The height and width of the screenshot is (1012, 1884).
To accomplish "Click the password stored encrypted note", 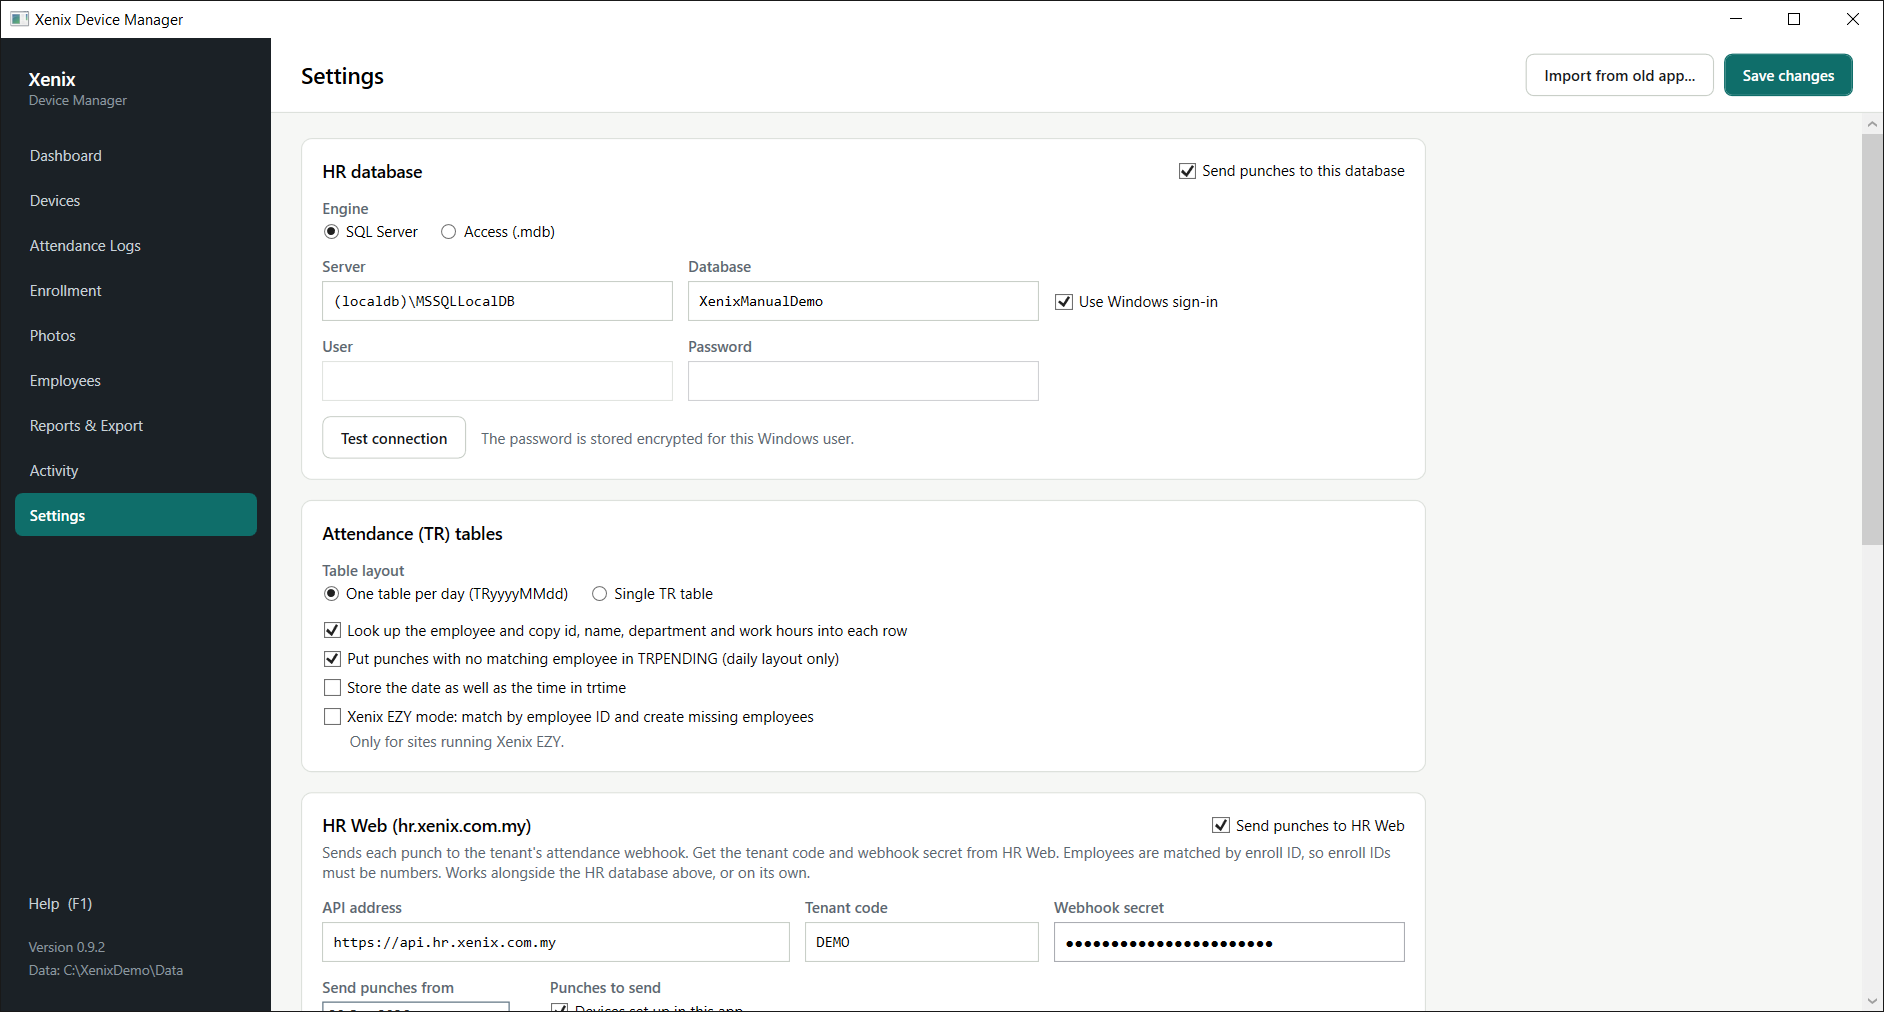I will coord(667,439).
